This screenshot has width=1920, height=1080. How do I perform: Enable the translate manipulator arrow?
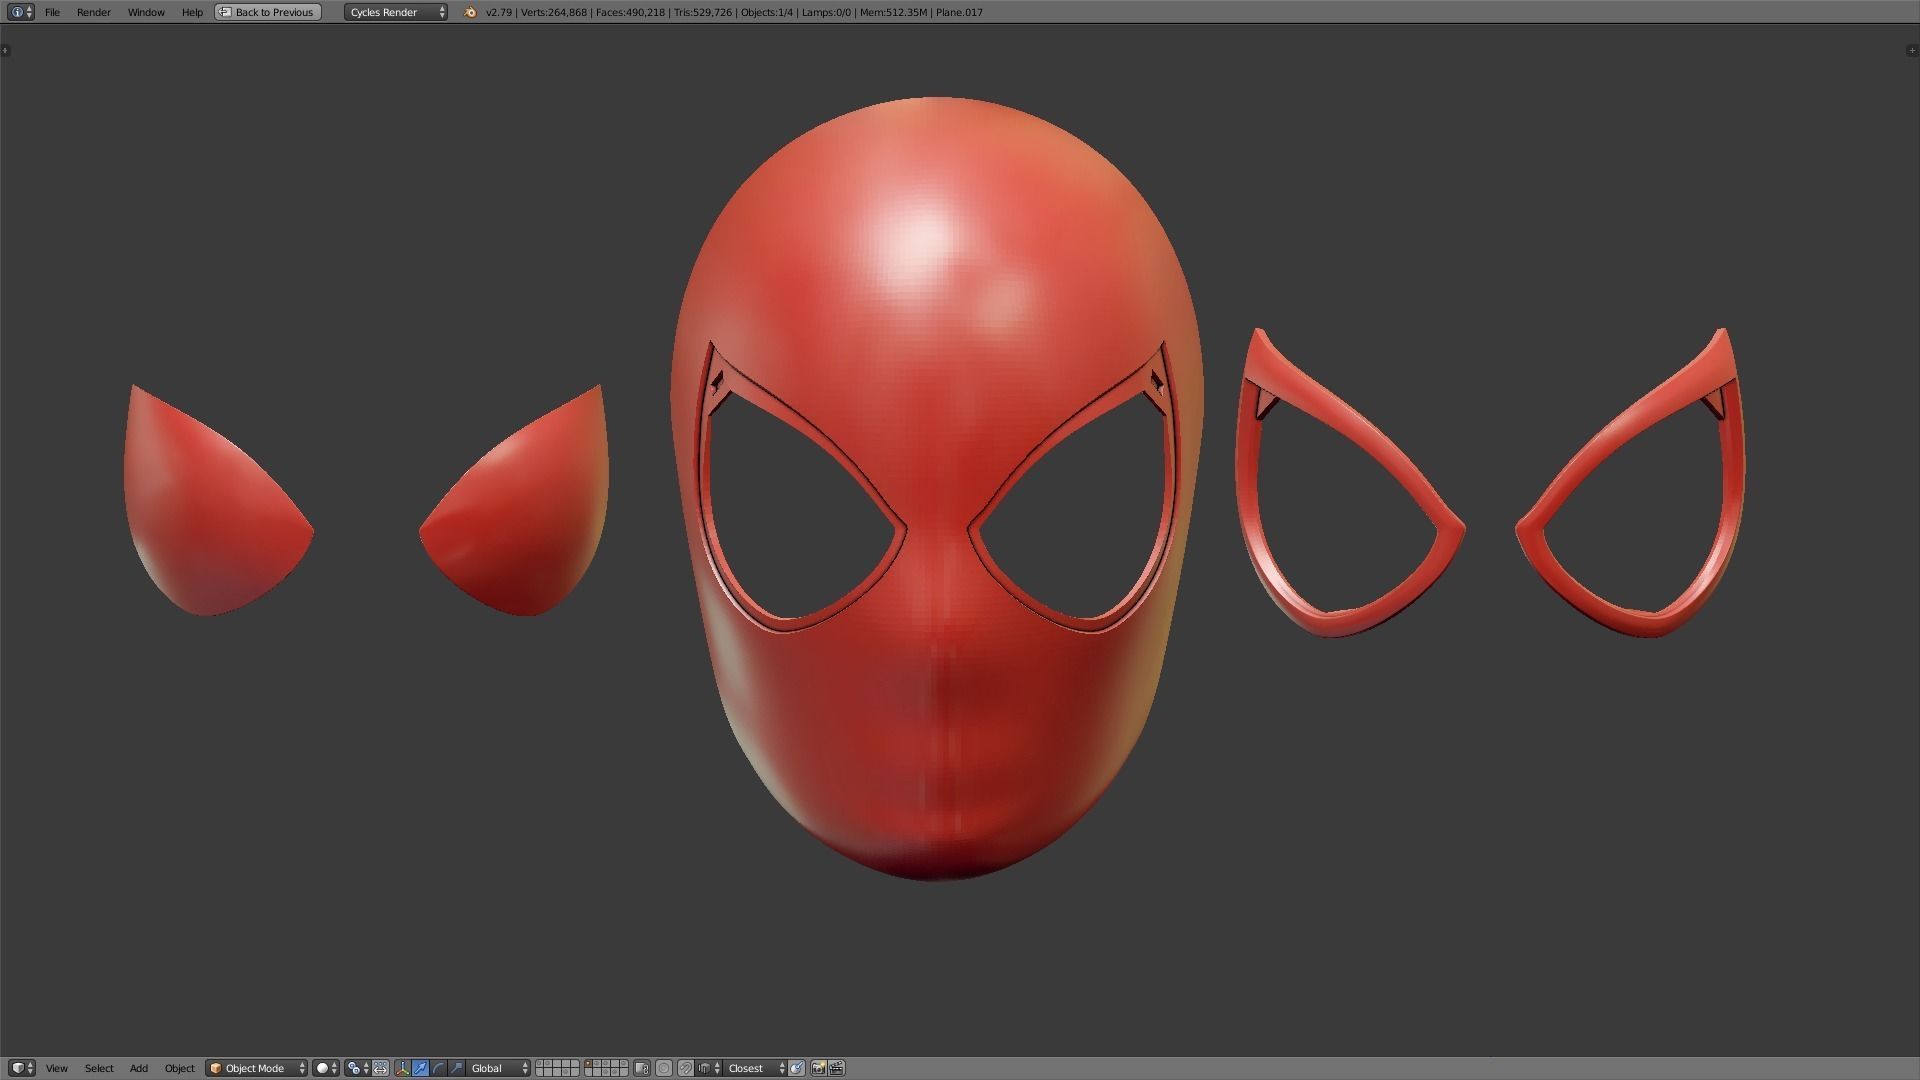click(420, 1068)
